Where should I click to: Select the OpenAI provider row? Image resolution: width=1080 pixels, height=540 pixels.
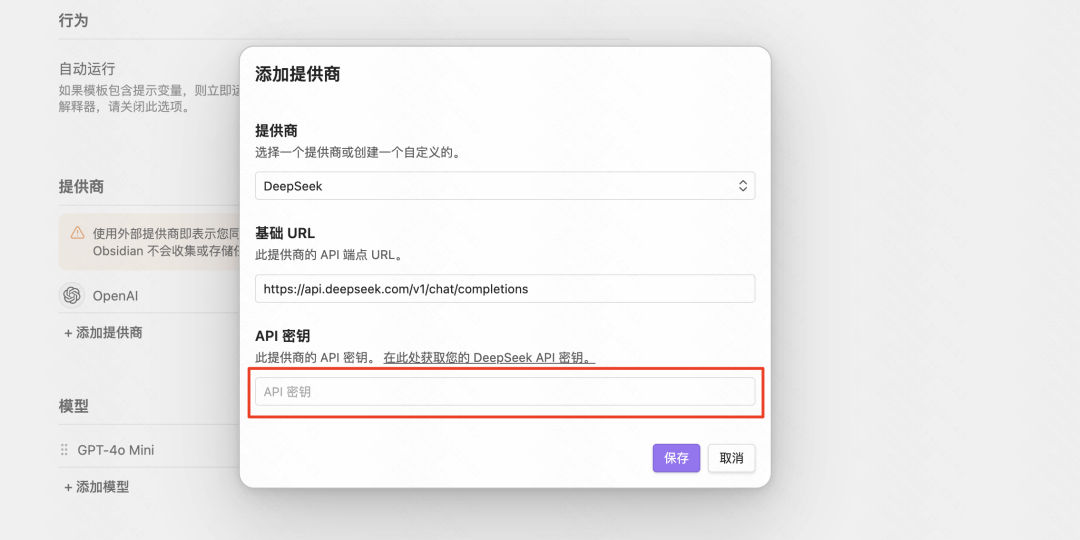click(x=149, y=296)
